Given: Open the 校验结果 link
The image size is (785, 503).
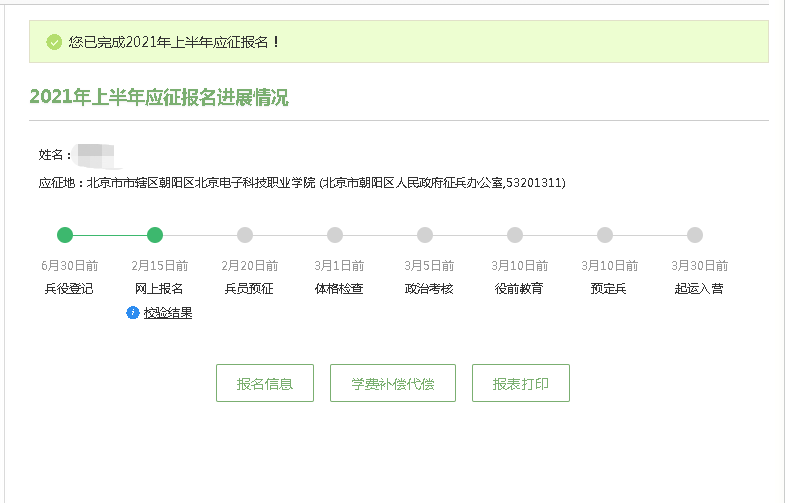Looking at the screenshot, I should (168, 313).
